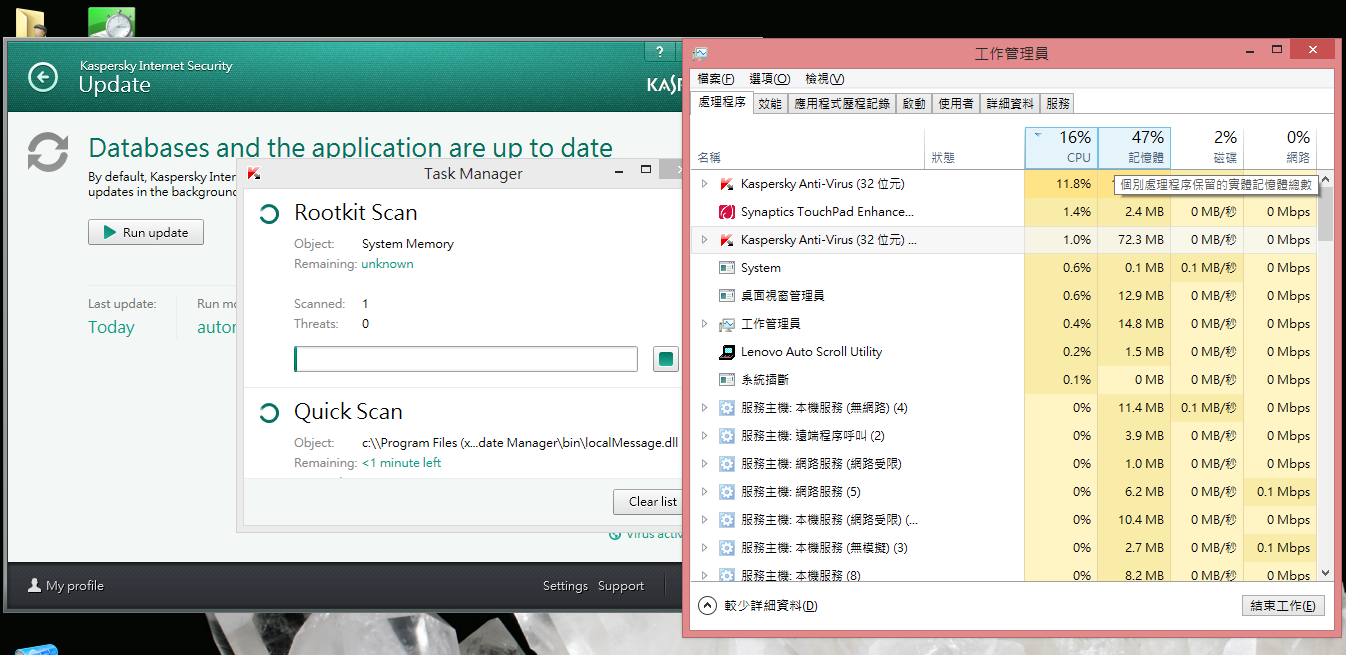1346x655 pixels.
Task: Expand the 工作管理員 process entry
Action: [704, 324]
